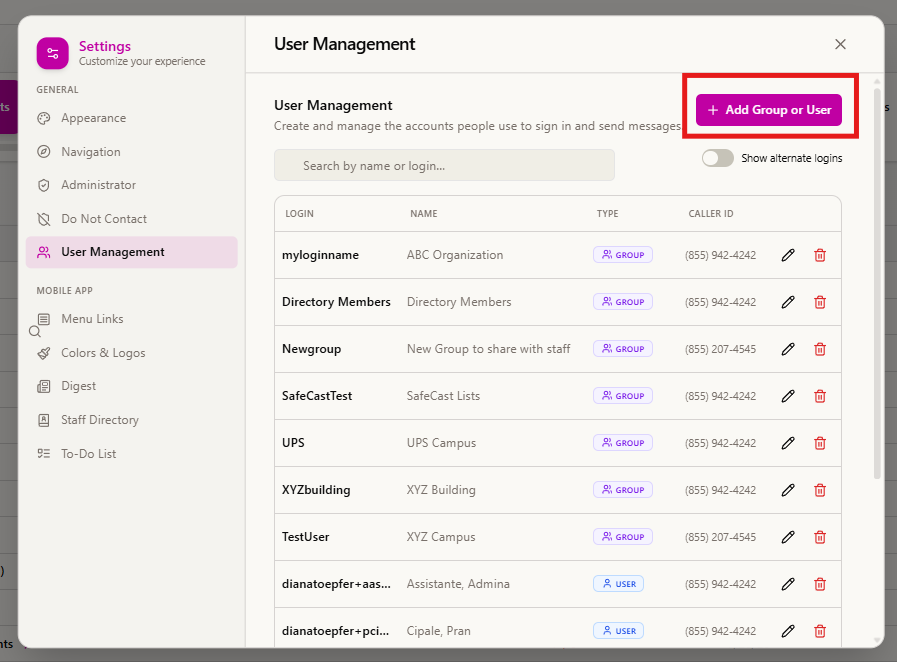Delete the Newgroup row with trash icon
Viewport: 897px width, 662px height.
[820, 349]
